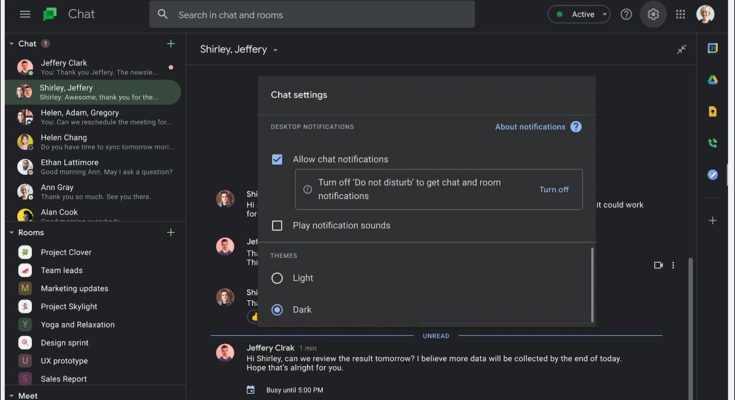The image size is (735, 400).
Task: Start a new chat with plus icon
Action: (x=170, y=44)
